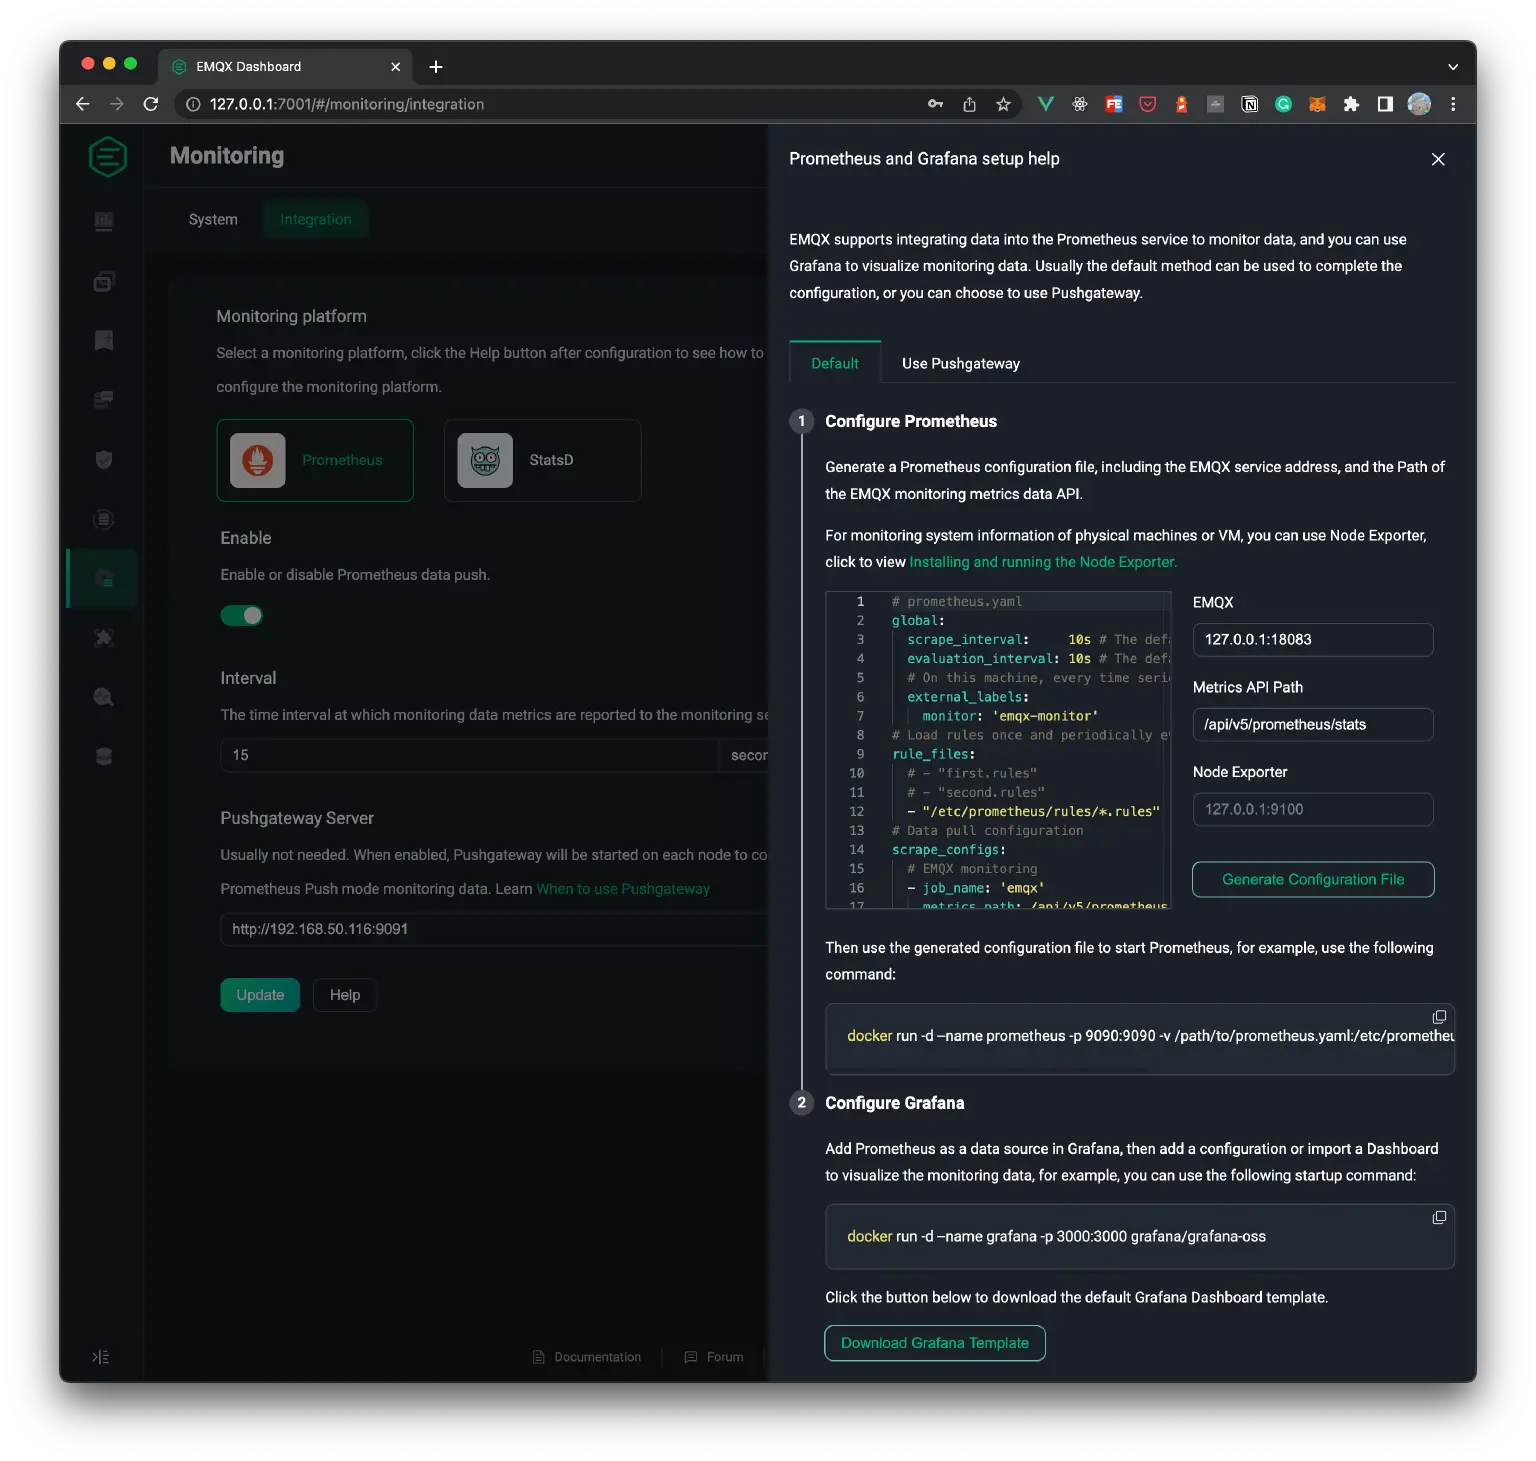Open the dashboard metrics sidebar icon
This screenshot has width=1536, height=1461.
103,221
